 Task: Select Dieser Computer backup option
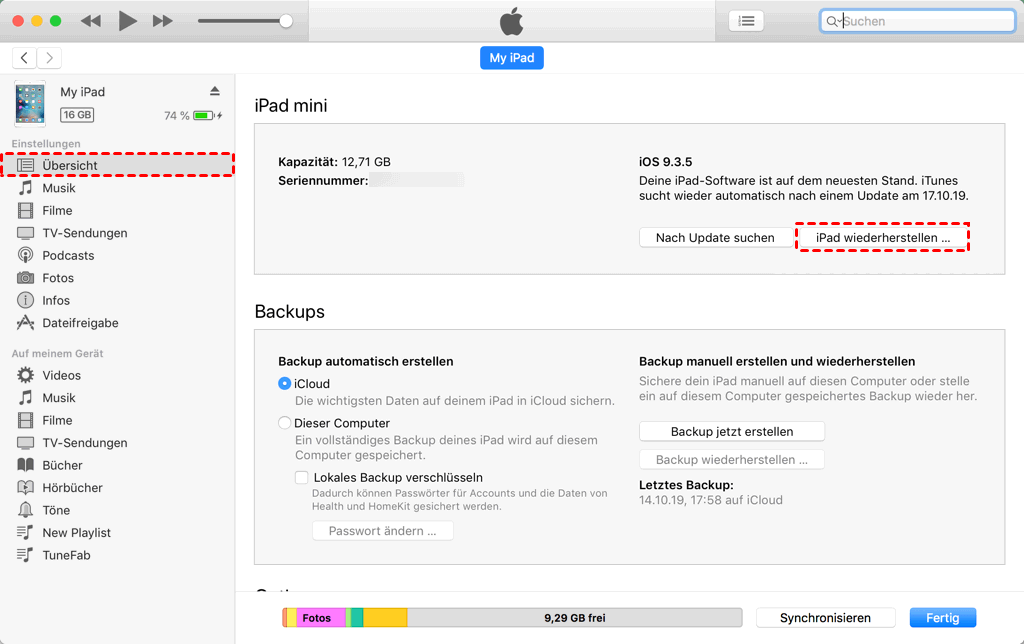tap(285, 423)
